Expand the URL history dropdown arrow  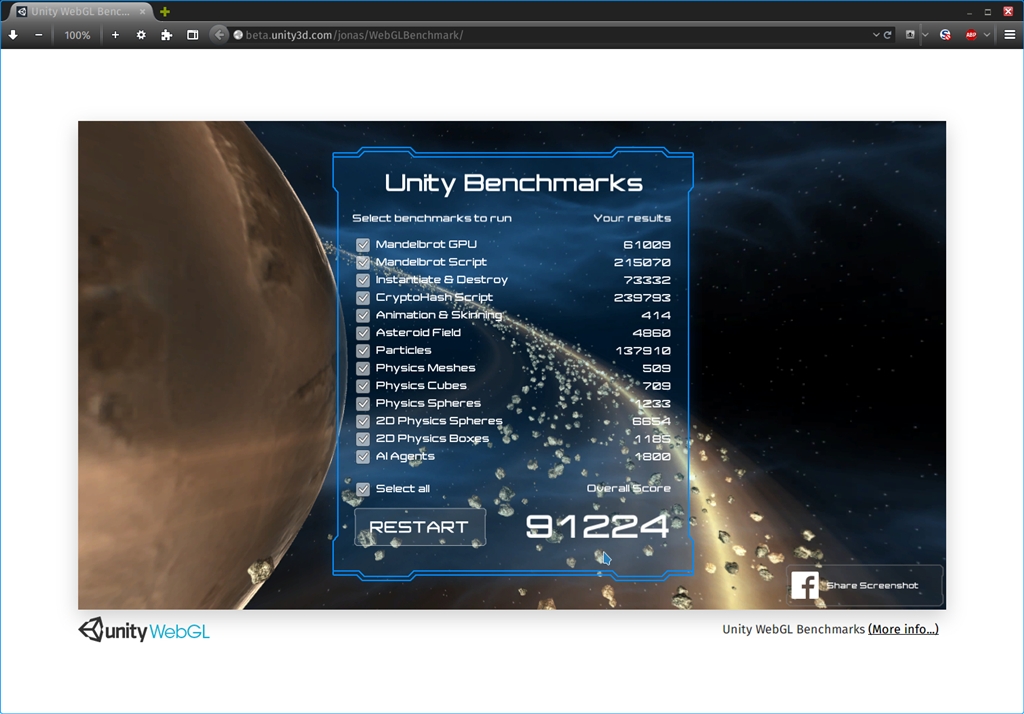tap(876, 35)
